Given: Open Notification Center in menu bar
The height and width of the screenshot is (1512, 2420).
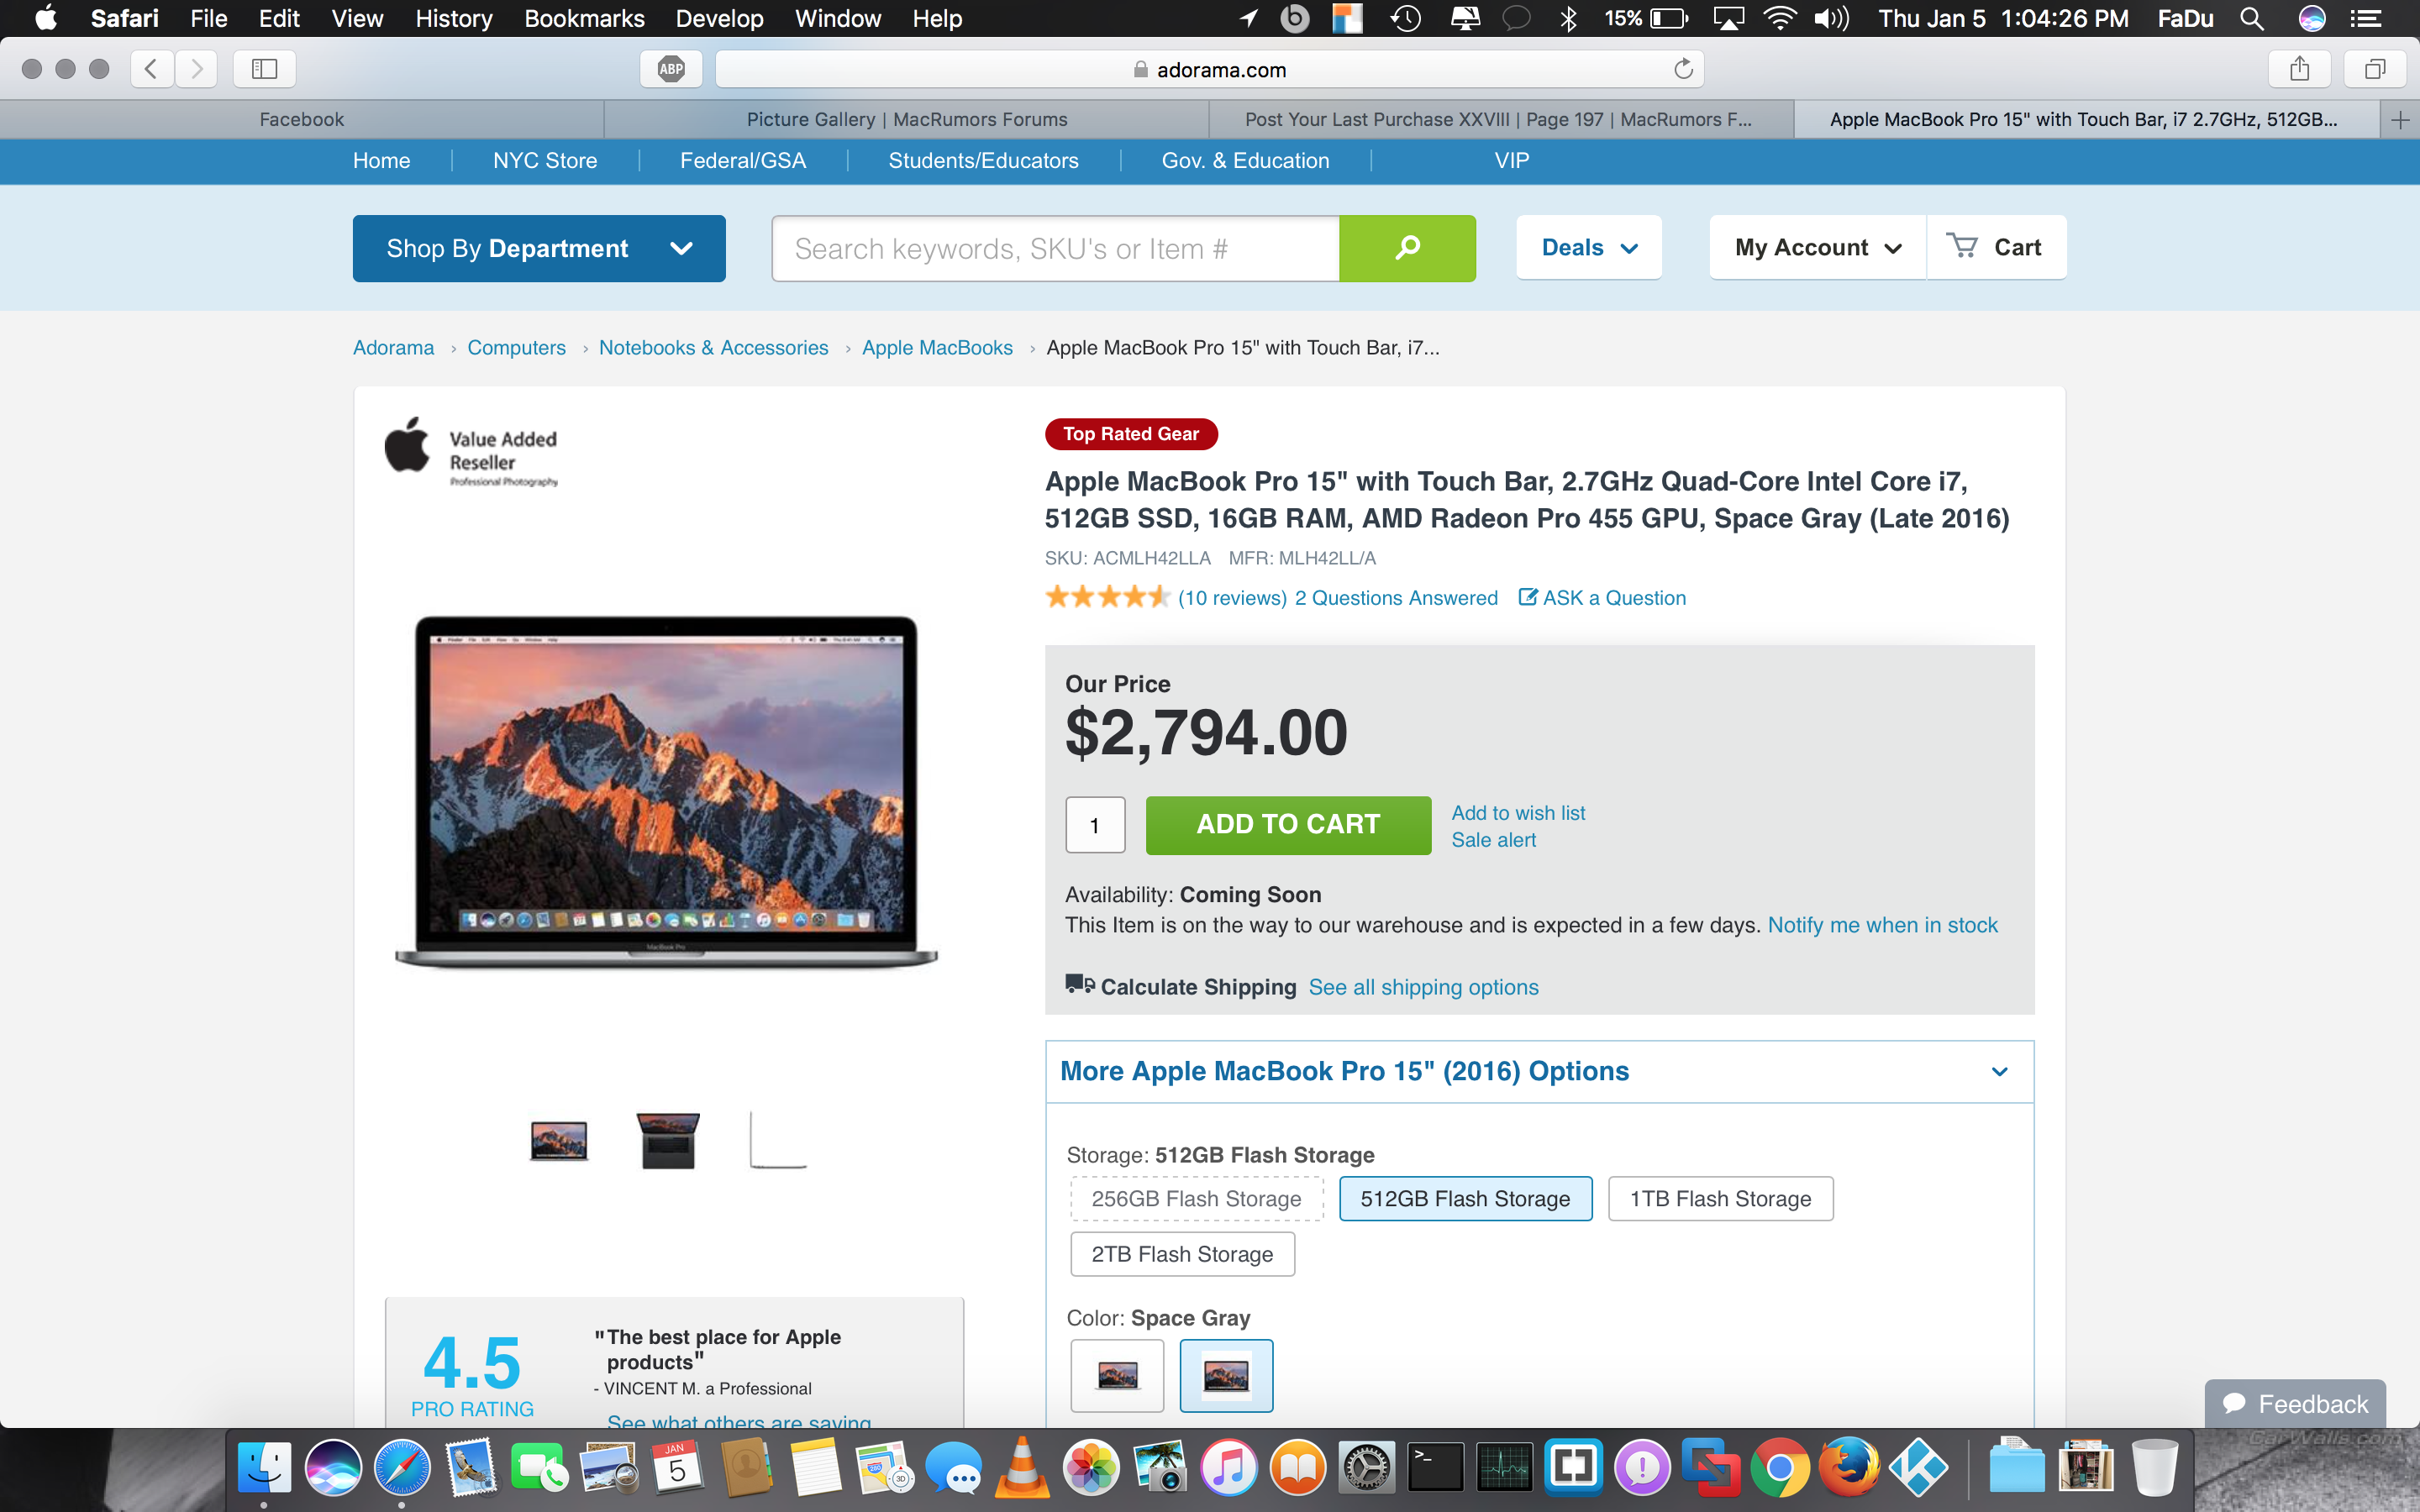Looking at the screenshot, I should tap(2366, 18).
